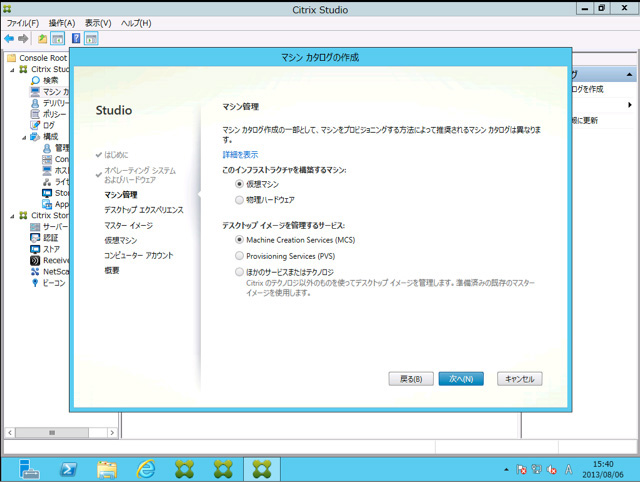This screenshot has width=640, height=482.
Task: Select the マシン カタログ tree node
Action: [x=50, y=91]
